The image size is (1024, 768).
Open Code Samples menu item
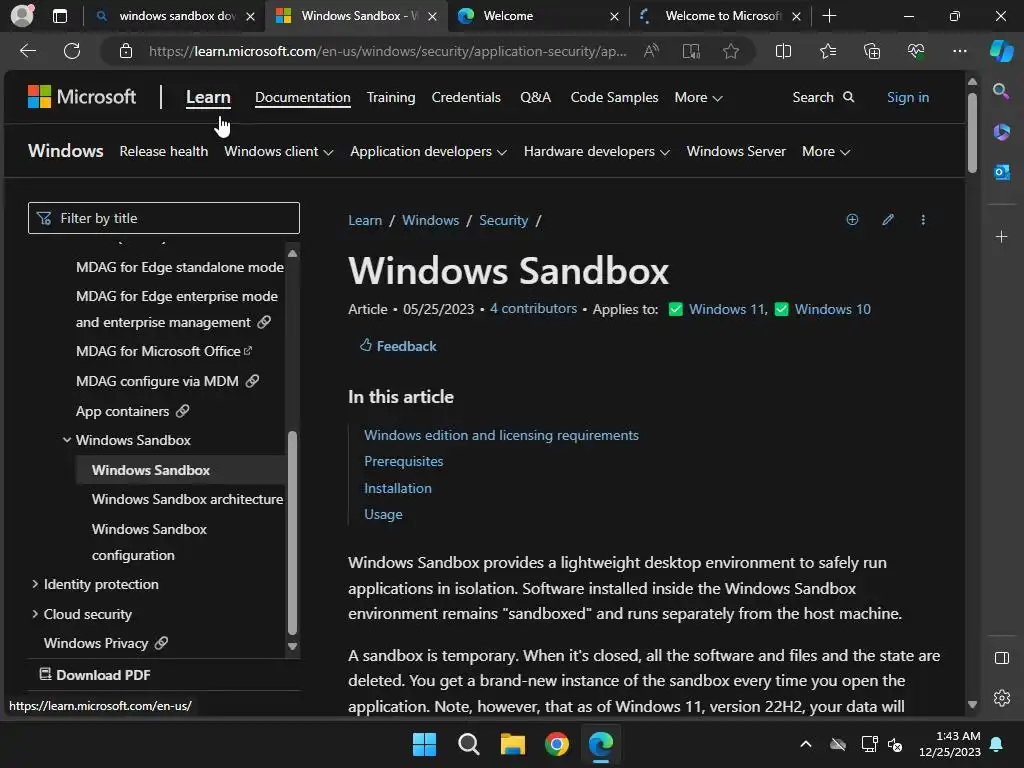[614, 97]
